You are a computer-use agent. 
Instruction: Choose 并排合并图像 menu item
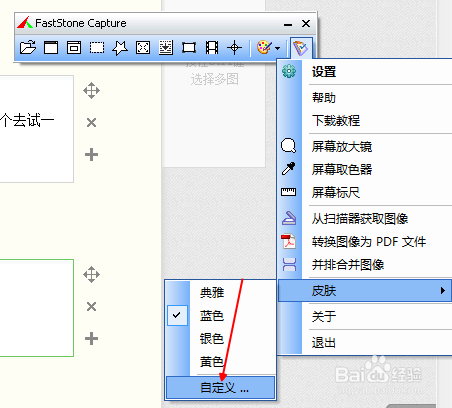point(365,265)
